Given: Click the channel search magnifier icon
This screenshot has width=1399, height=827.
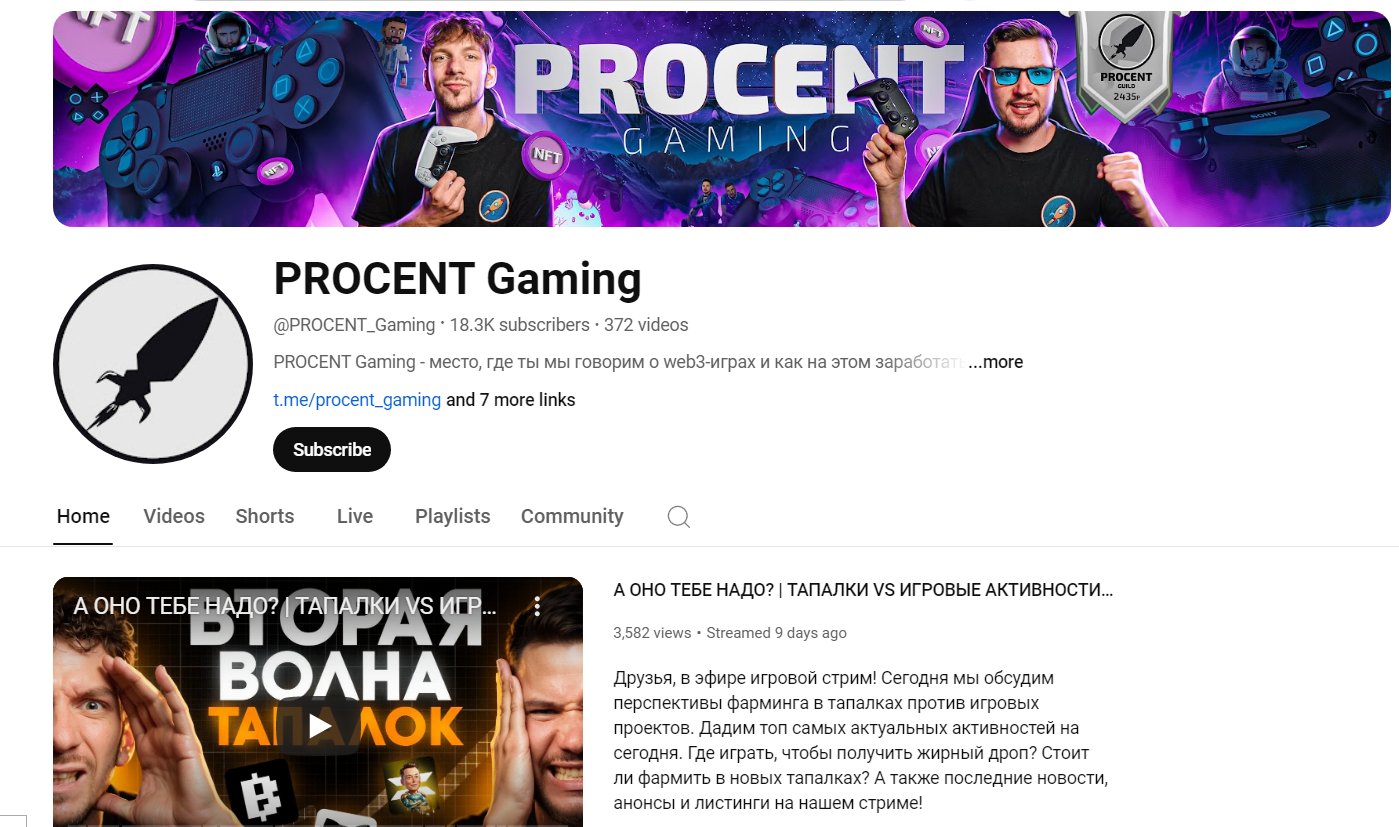Looking at the screenshot, I should point(679,517).
